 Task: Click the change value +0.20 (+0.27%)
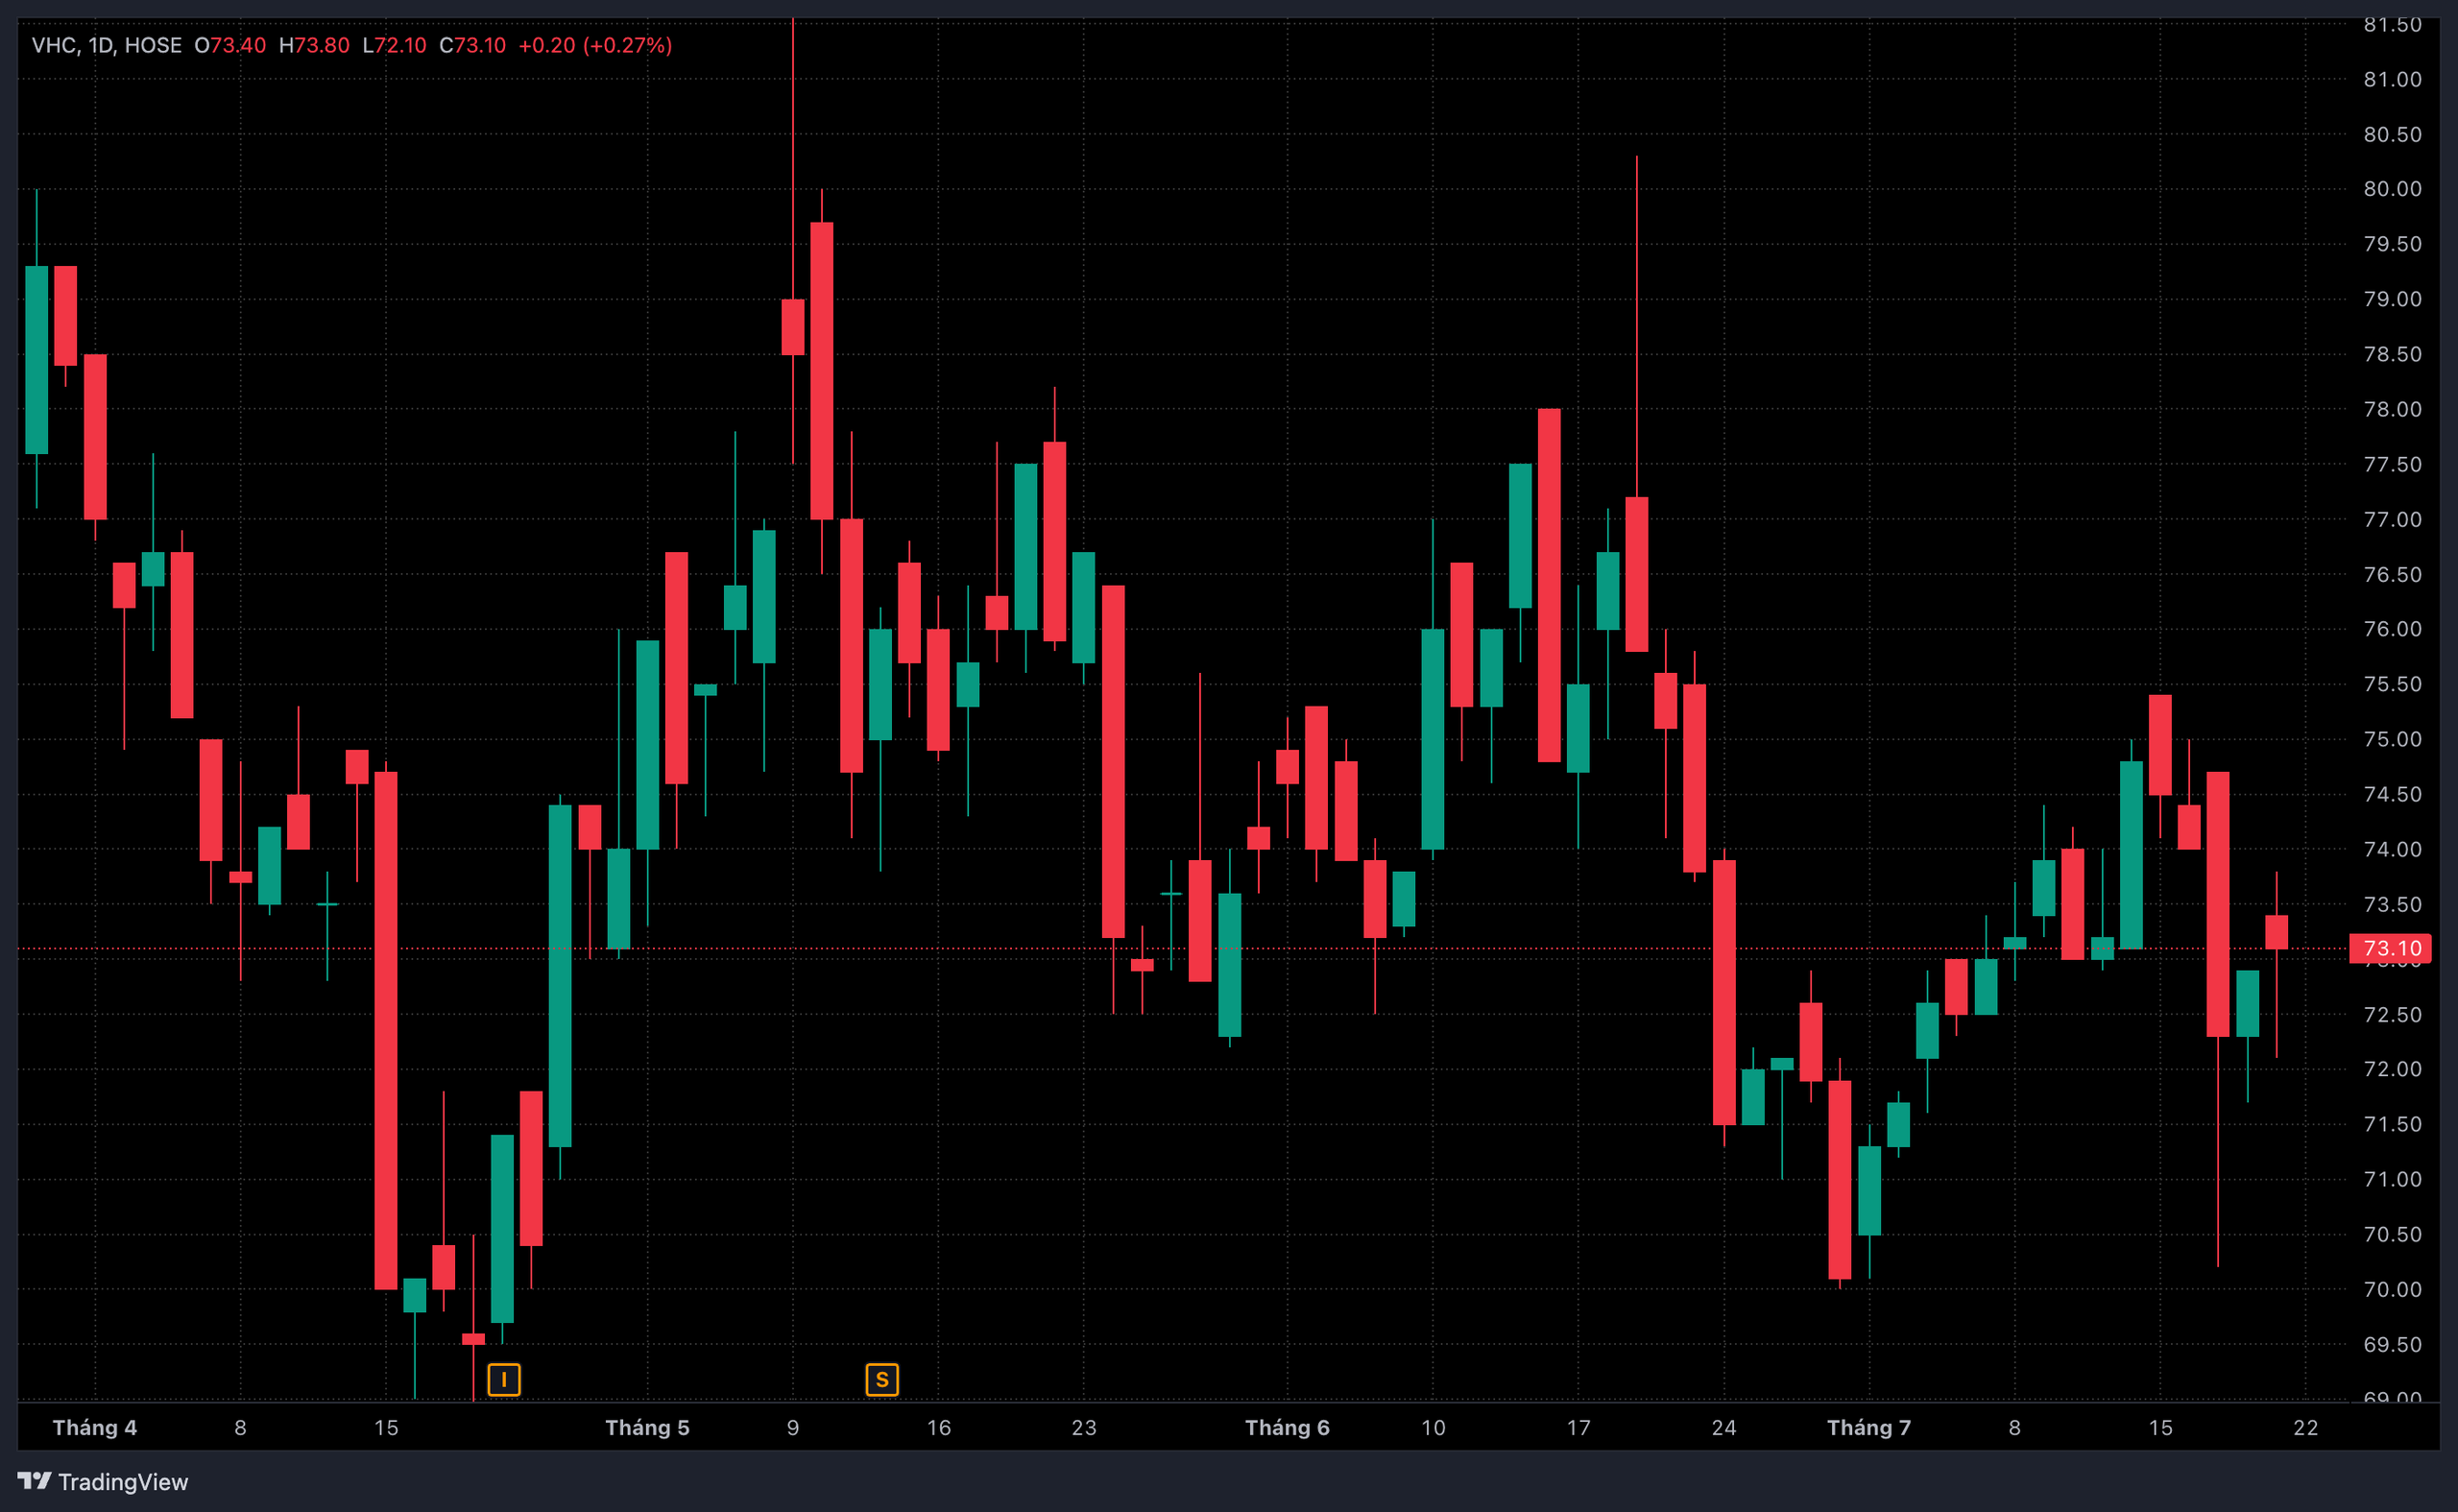pyautogui.click(x=595, y=45)
